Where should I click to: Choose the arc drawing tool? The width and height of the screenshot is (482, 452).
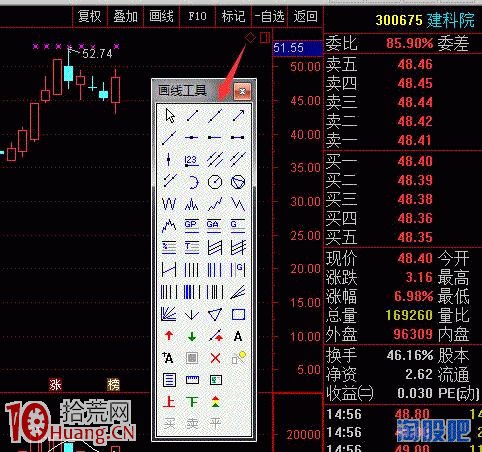click(193, 182)
